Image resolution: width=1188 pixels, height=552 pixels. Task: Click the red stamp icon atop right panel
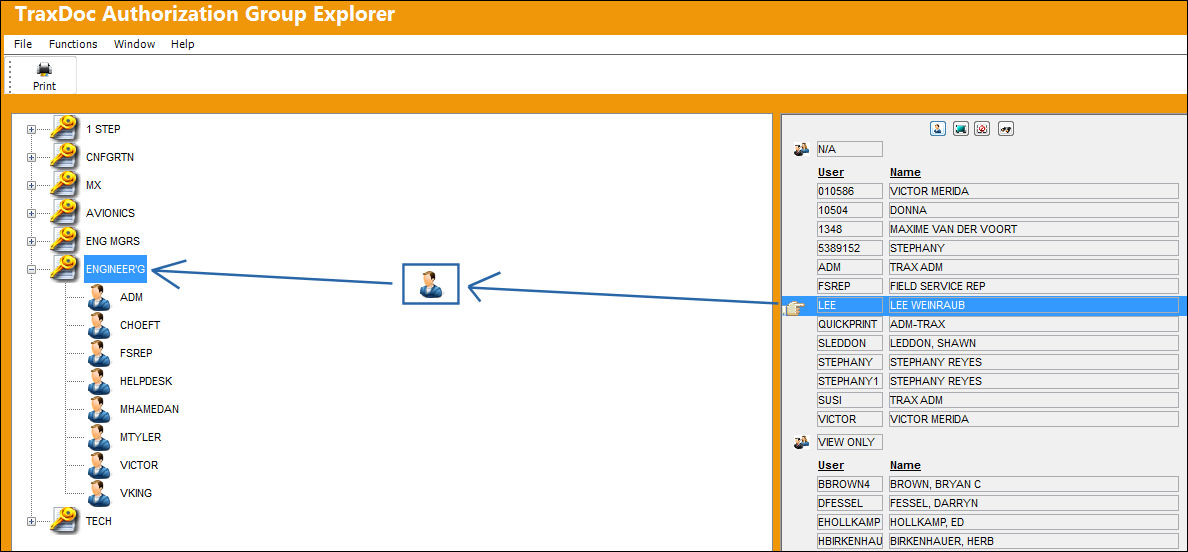tap(983, 129)
